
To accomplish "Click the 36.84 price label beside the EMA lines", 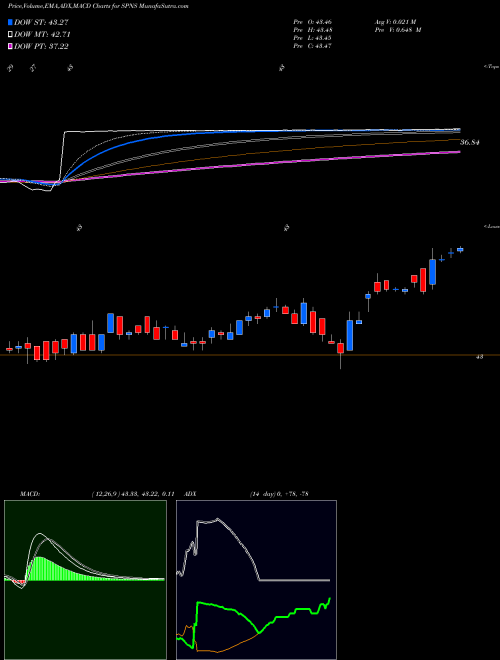I will coord(470,143).
